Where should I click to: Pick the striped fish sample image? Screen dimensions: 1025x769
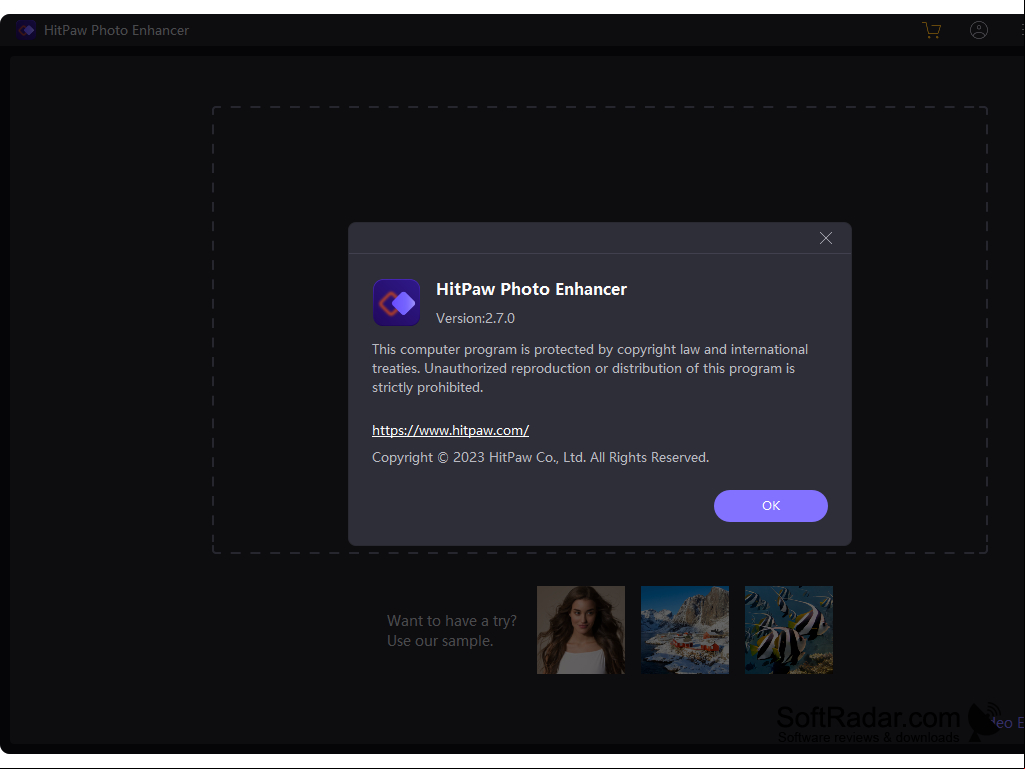(788, 630)
